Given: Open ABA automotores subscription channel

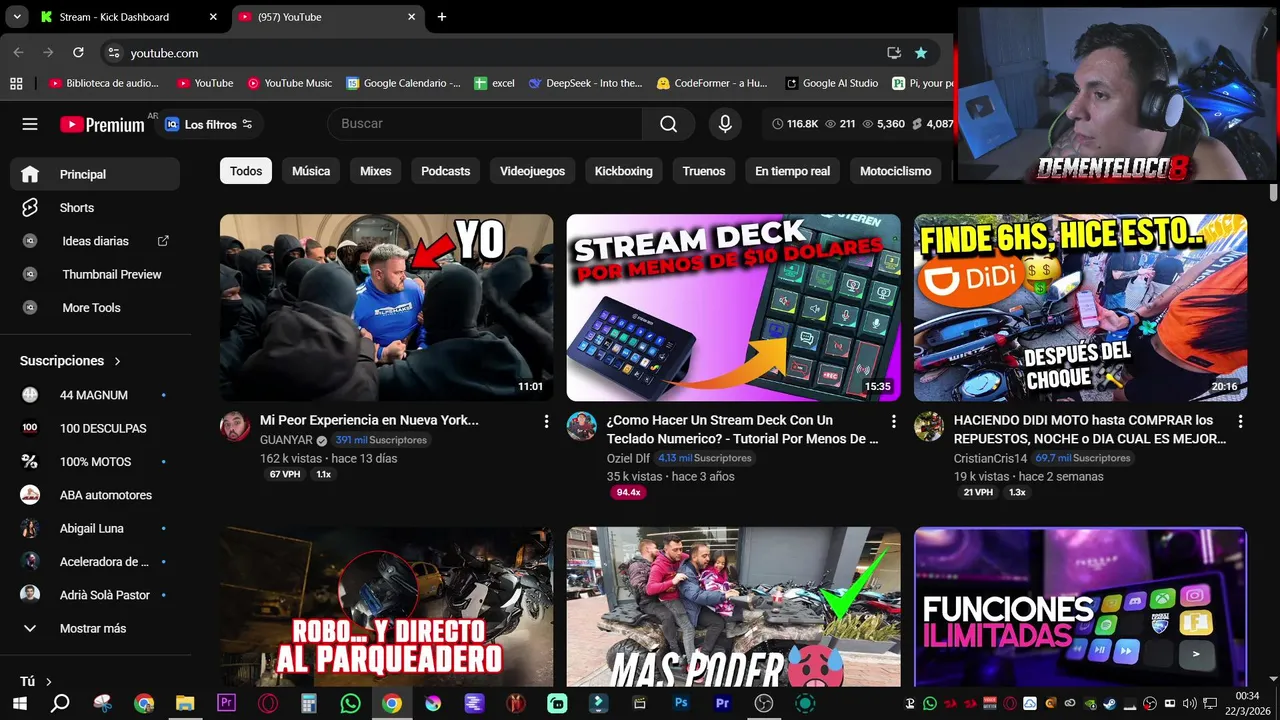Looking at the screenshot, I should pos(95,495).
